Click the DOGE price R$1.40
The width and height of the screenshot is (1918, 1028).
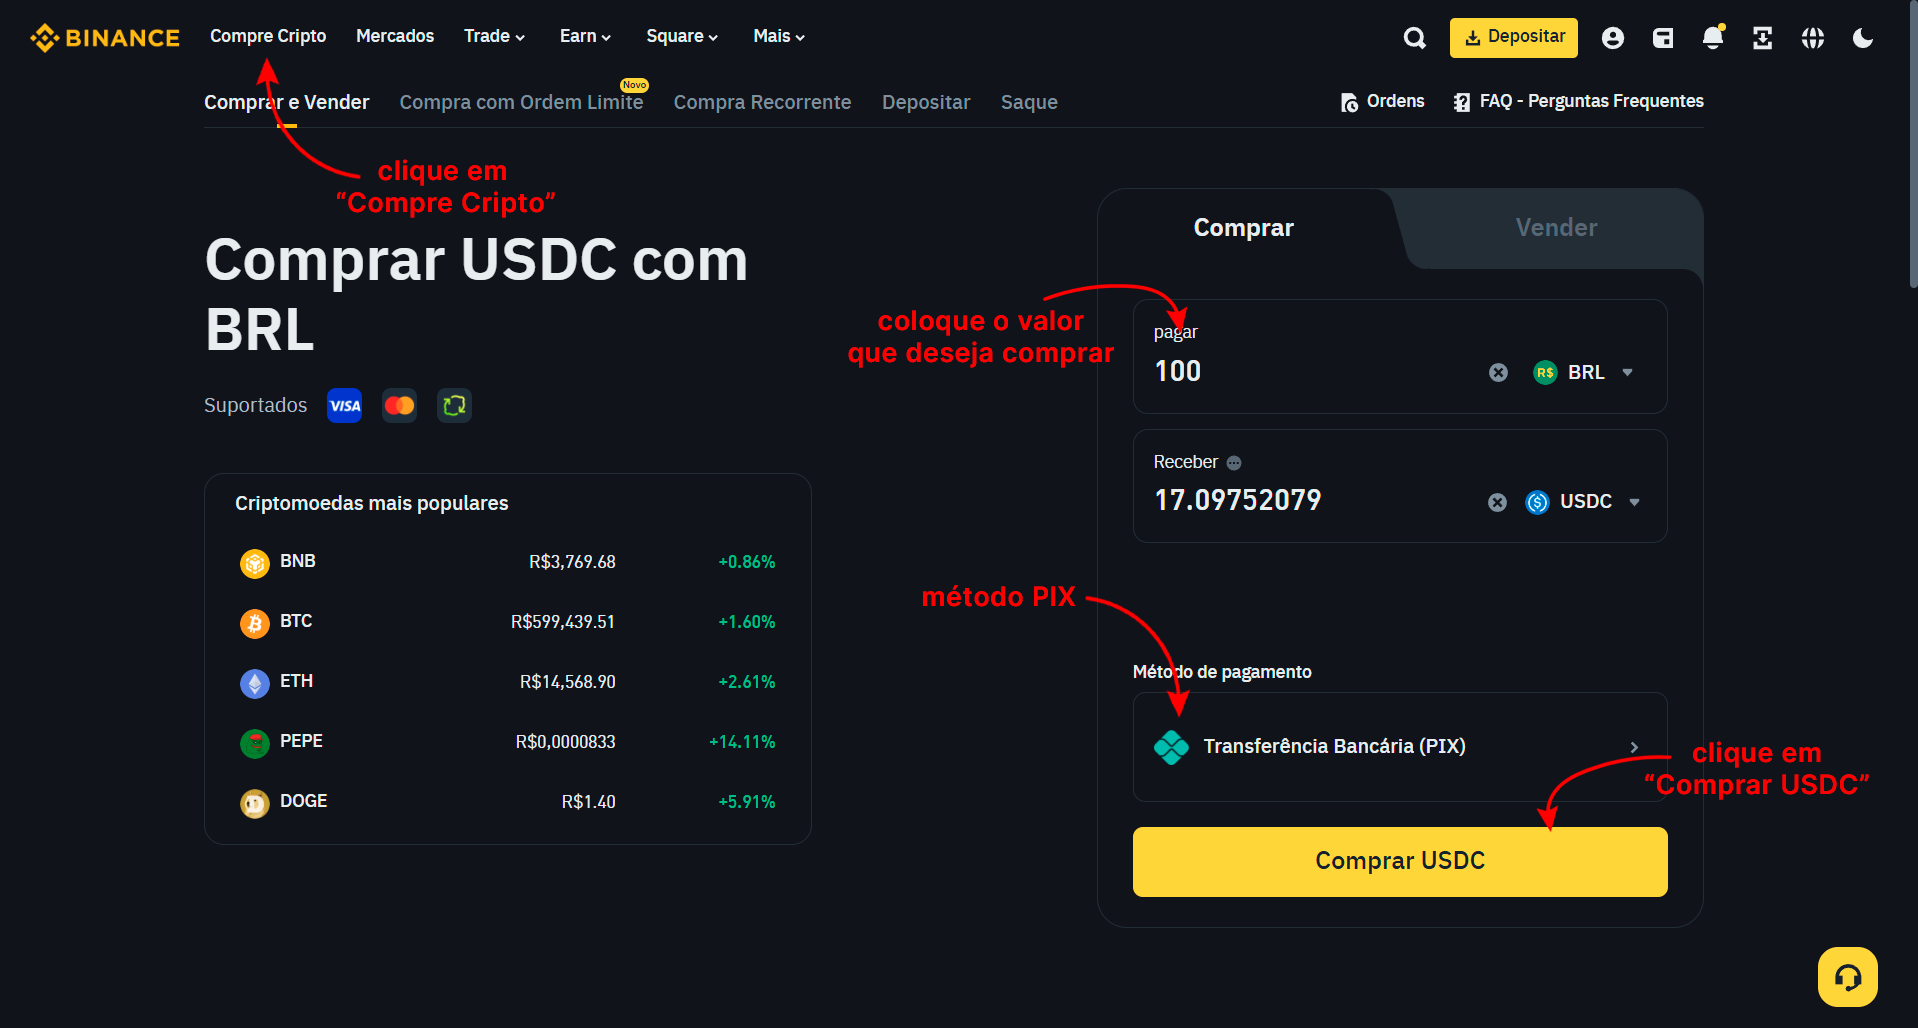[589, 802]
